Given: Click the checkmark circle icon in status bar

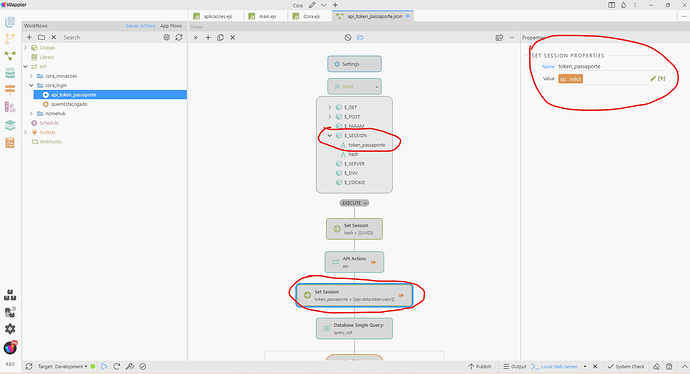Looking at the screenshot, I should [143, 366].
